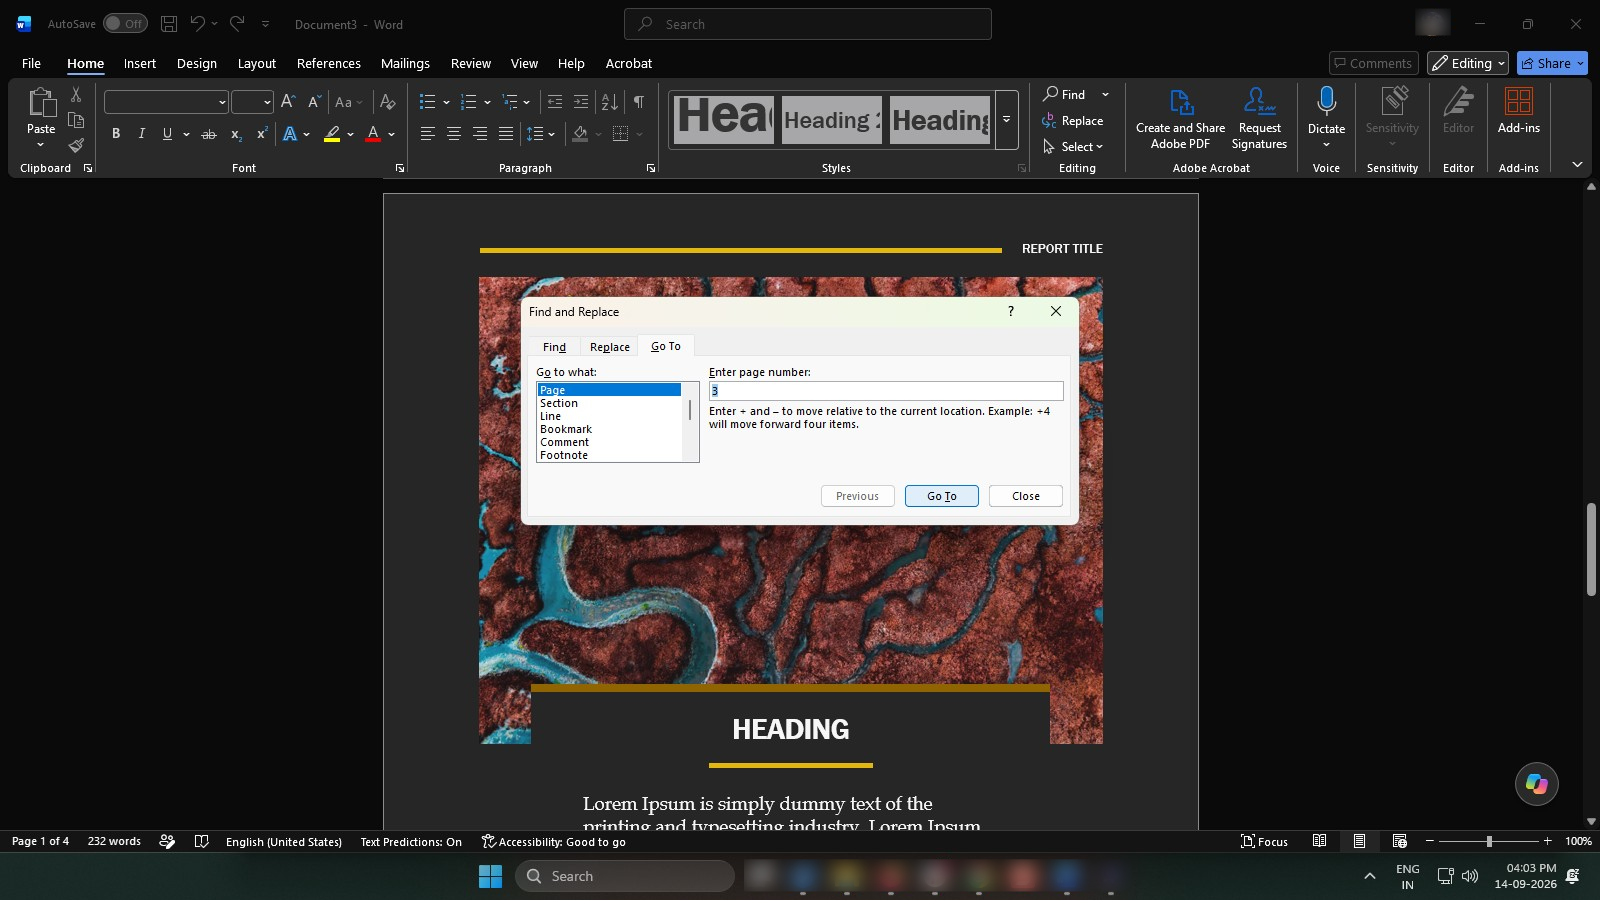
Task: Open the text highlight color picker arrow
Action: pos(351,134)
